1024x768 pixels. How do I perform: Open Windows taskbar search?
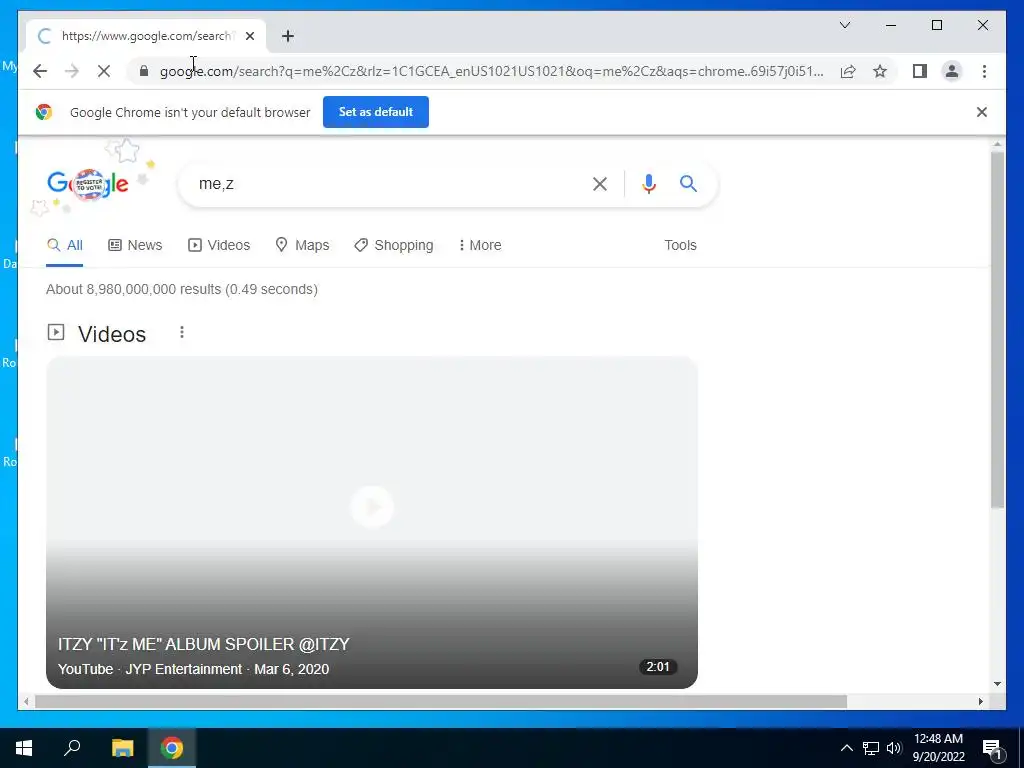pyautogui.click(x=72, y=748)
